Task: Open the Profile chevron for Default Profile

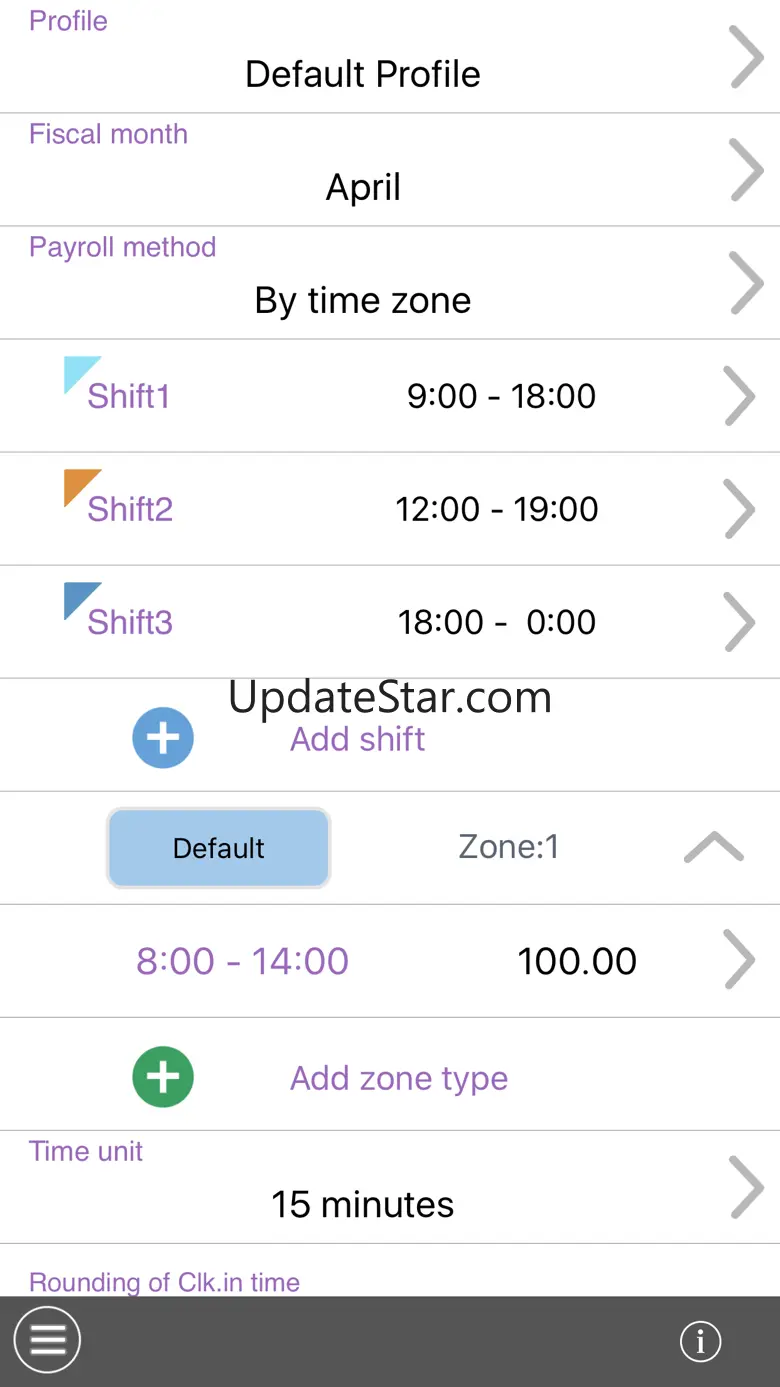Action: 747,58
